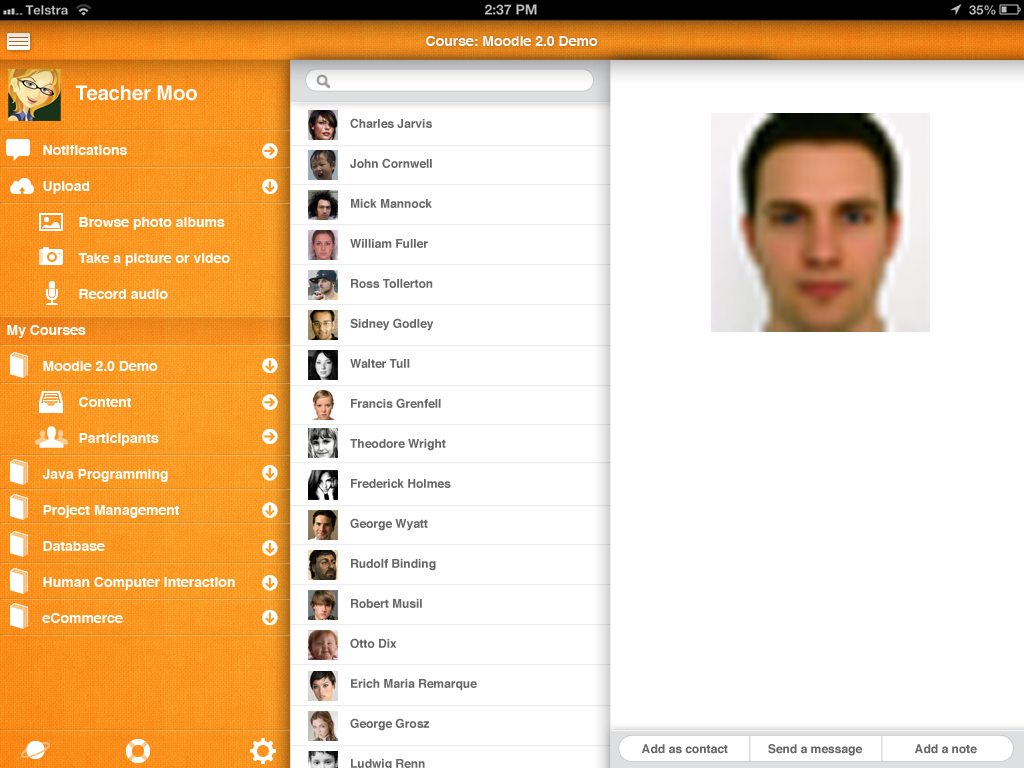Open the settings gear icon
Image resolution: width=1024 pixels, height=768 pixels.
[x=263, y=751]
